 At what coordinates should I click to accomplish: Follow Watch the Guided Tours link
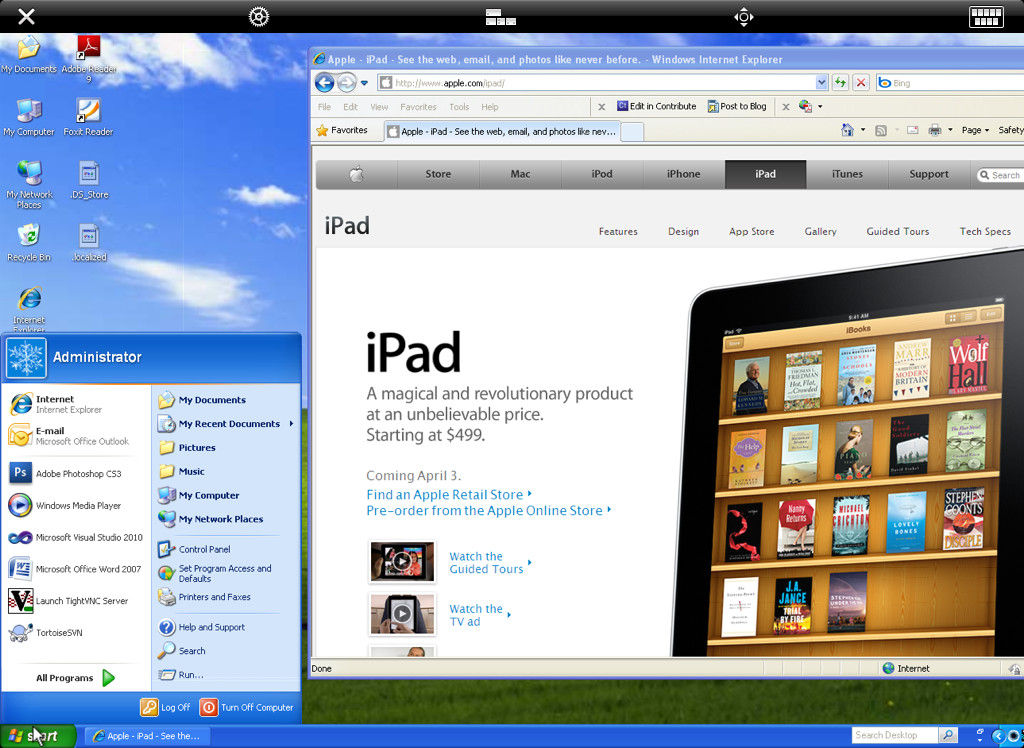[490, 562]
